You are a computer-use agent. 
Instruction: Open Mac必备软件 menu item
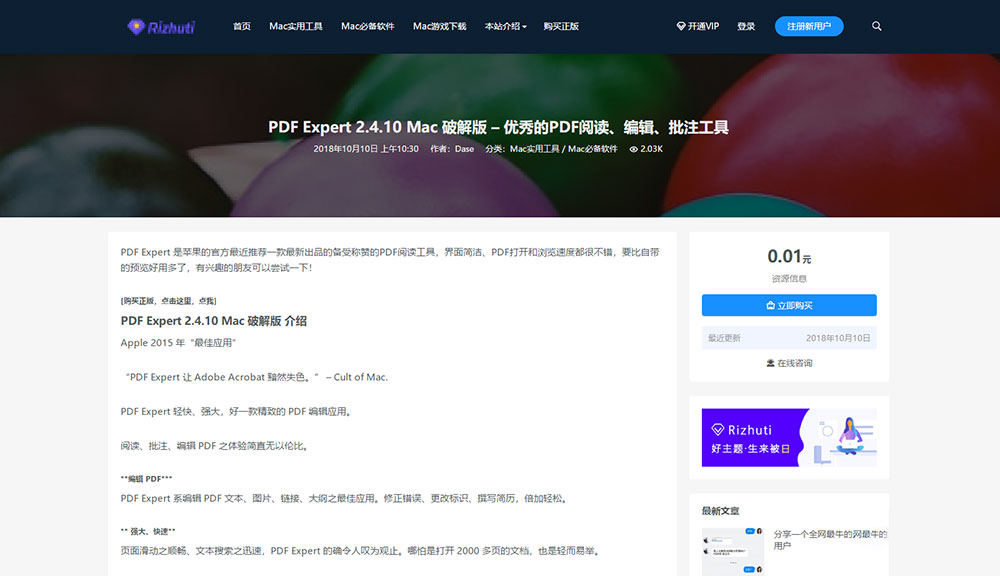367,26
